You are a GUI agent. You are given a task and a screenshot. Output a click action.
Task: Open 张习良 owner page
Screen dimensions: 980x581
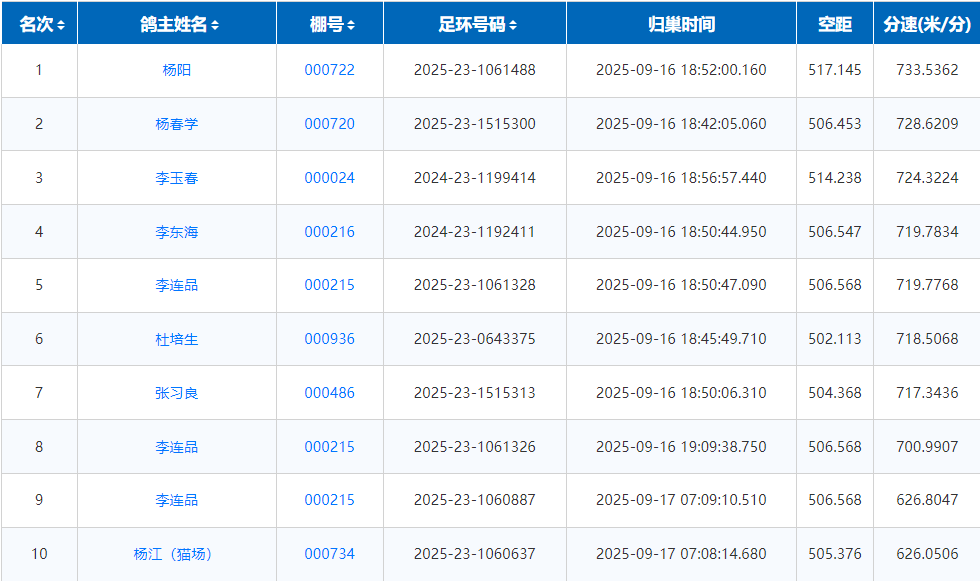(x=177, y=393)
